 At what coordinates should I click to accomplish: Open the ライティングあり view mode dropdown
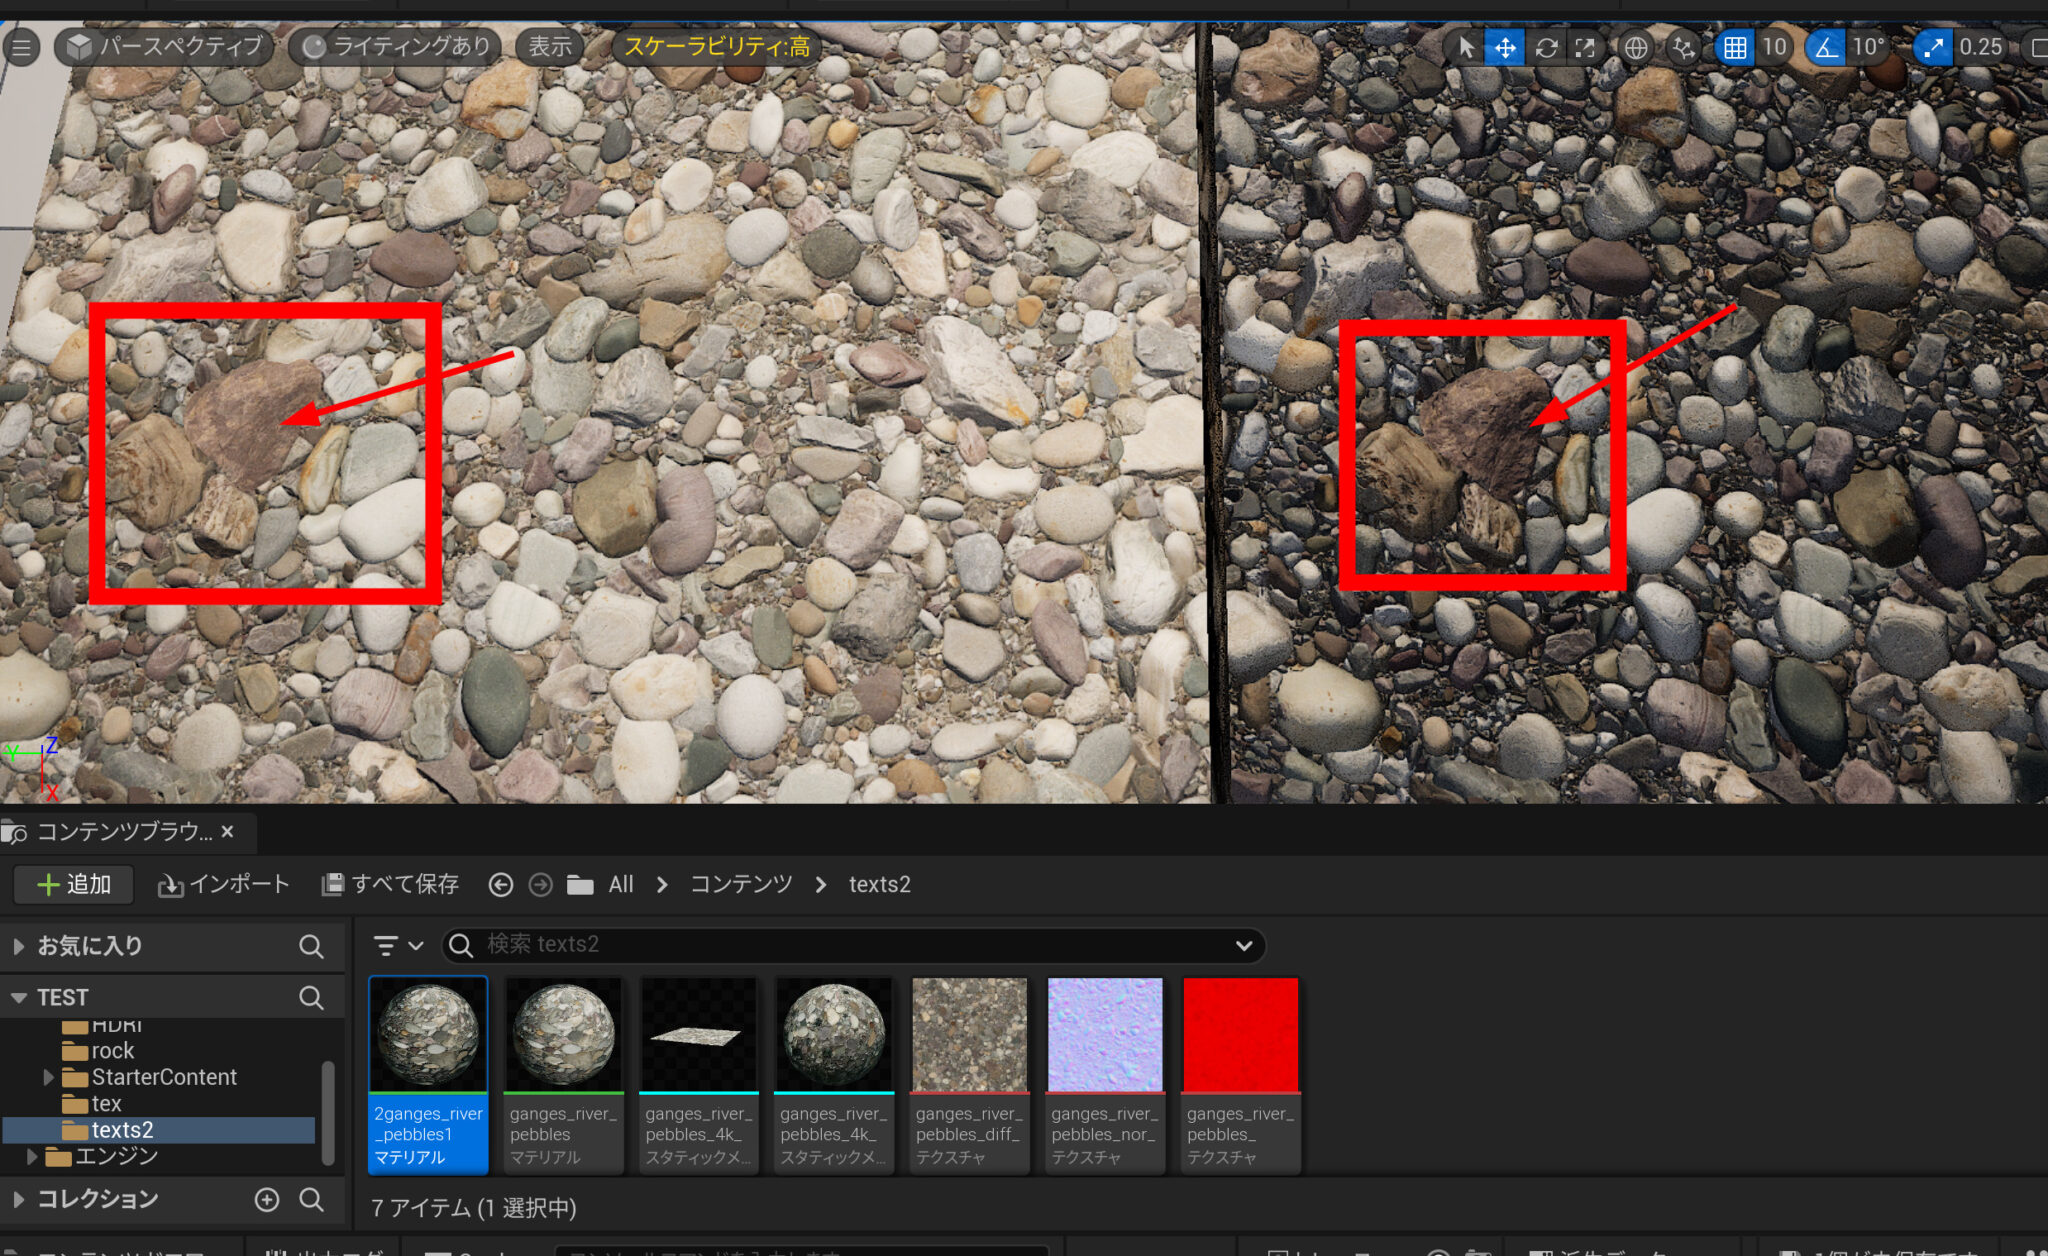[393, 45]
